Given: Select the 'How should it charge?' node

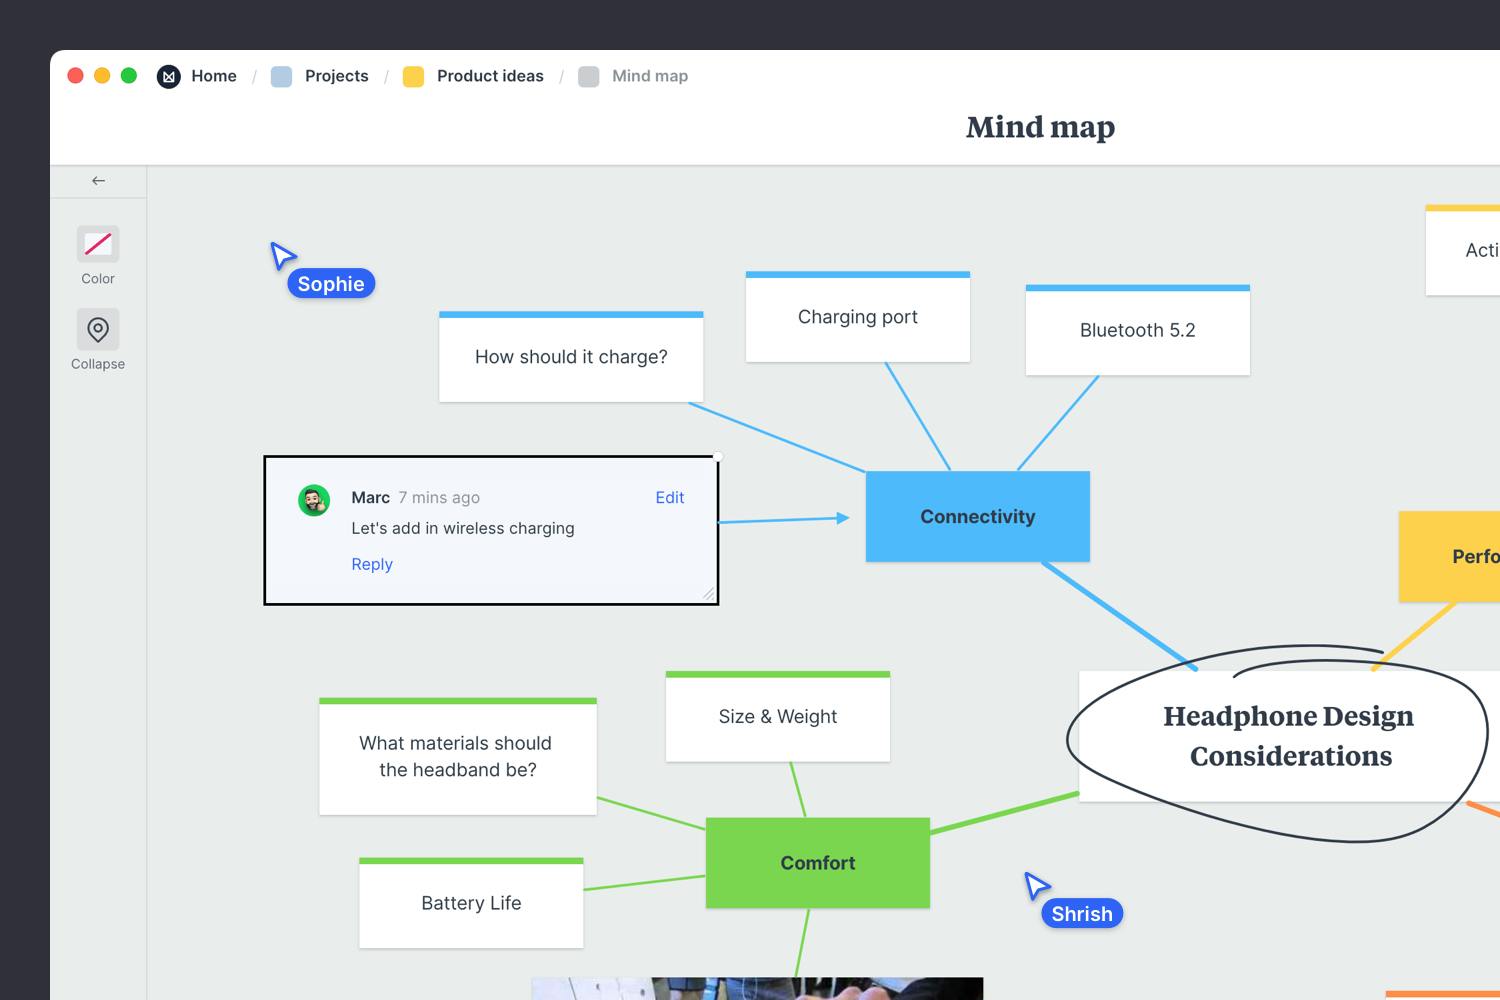Looking at the screenshot, I should [571, 357].
